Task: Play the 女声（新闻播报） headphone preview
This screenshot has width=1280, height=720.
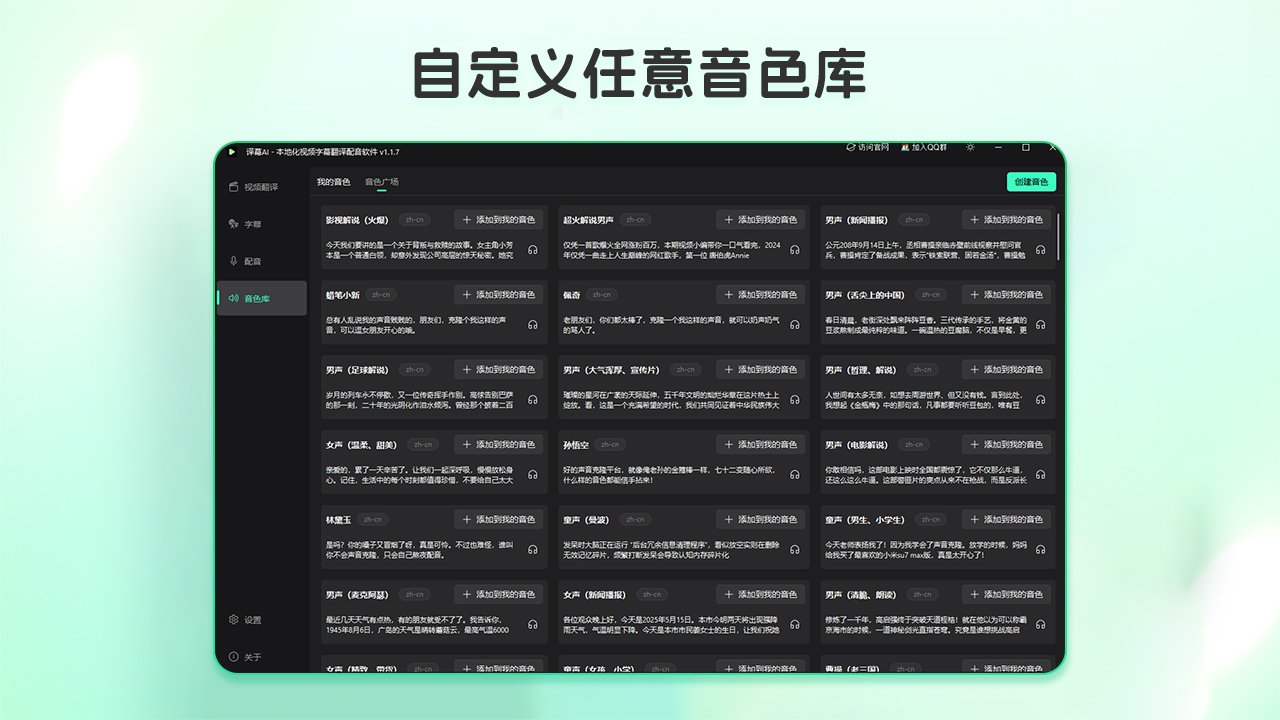Action: point(795,625)
